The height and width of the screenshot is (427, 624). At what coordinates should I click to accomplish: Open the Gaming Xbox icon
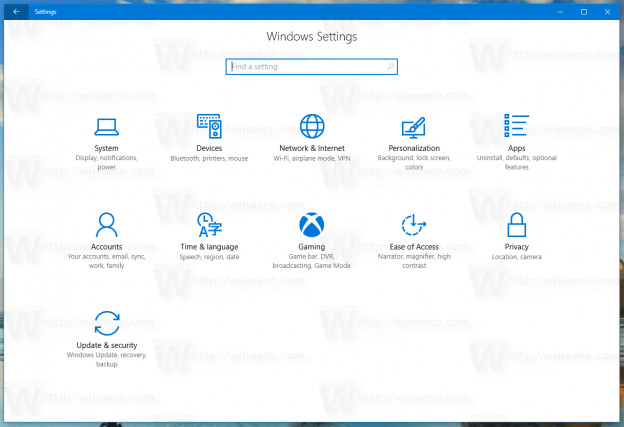pyautogui.click(x=312, y=224)
